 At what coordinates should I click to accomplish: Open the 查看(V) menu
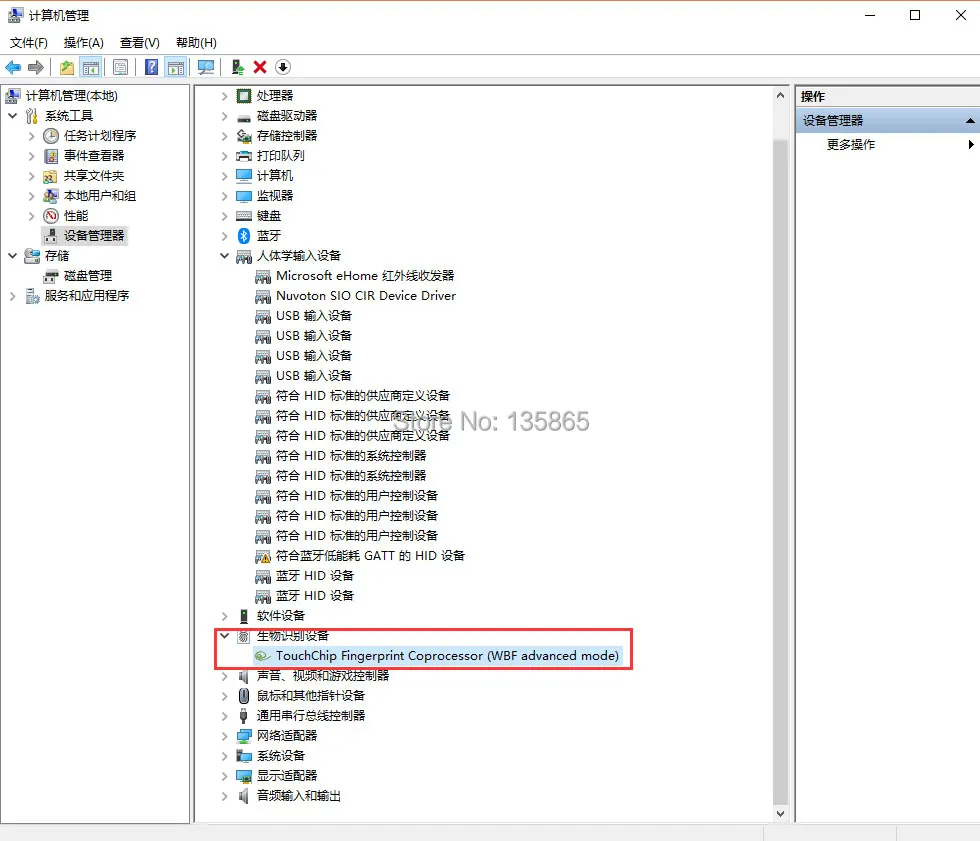139,42
